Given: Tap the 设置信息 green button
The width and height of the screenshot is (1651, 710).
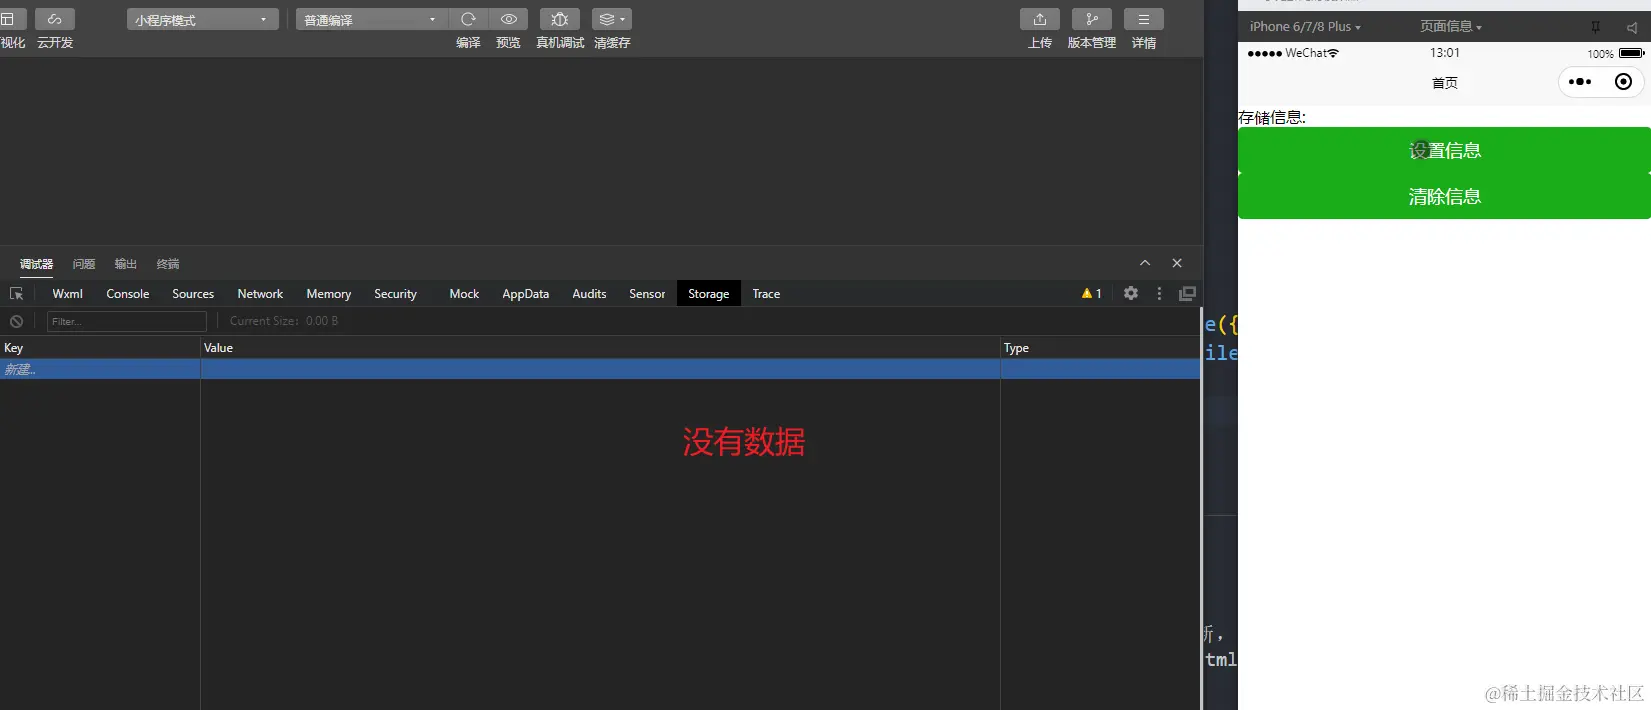Looking at the screenshot, I should pyautogui.click(x=1444, y=150).
